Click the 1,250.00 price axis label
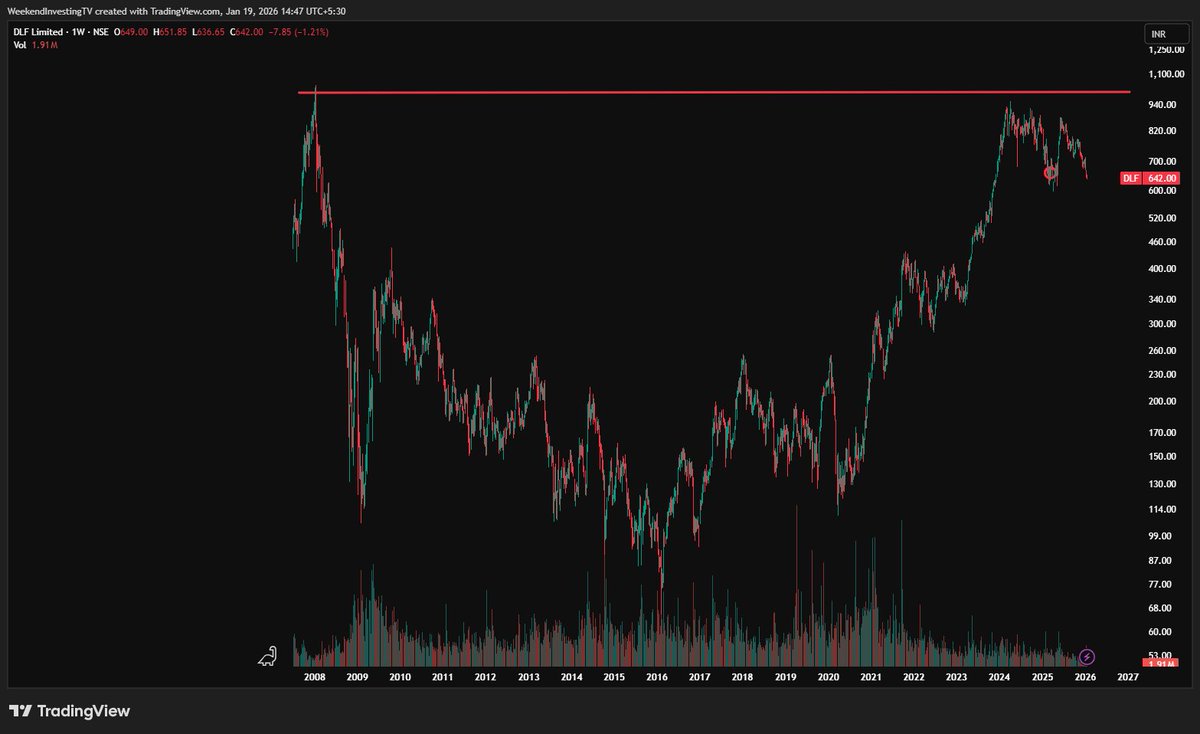 coord(1166,50)
